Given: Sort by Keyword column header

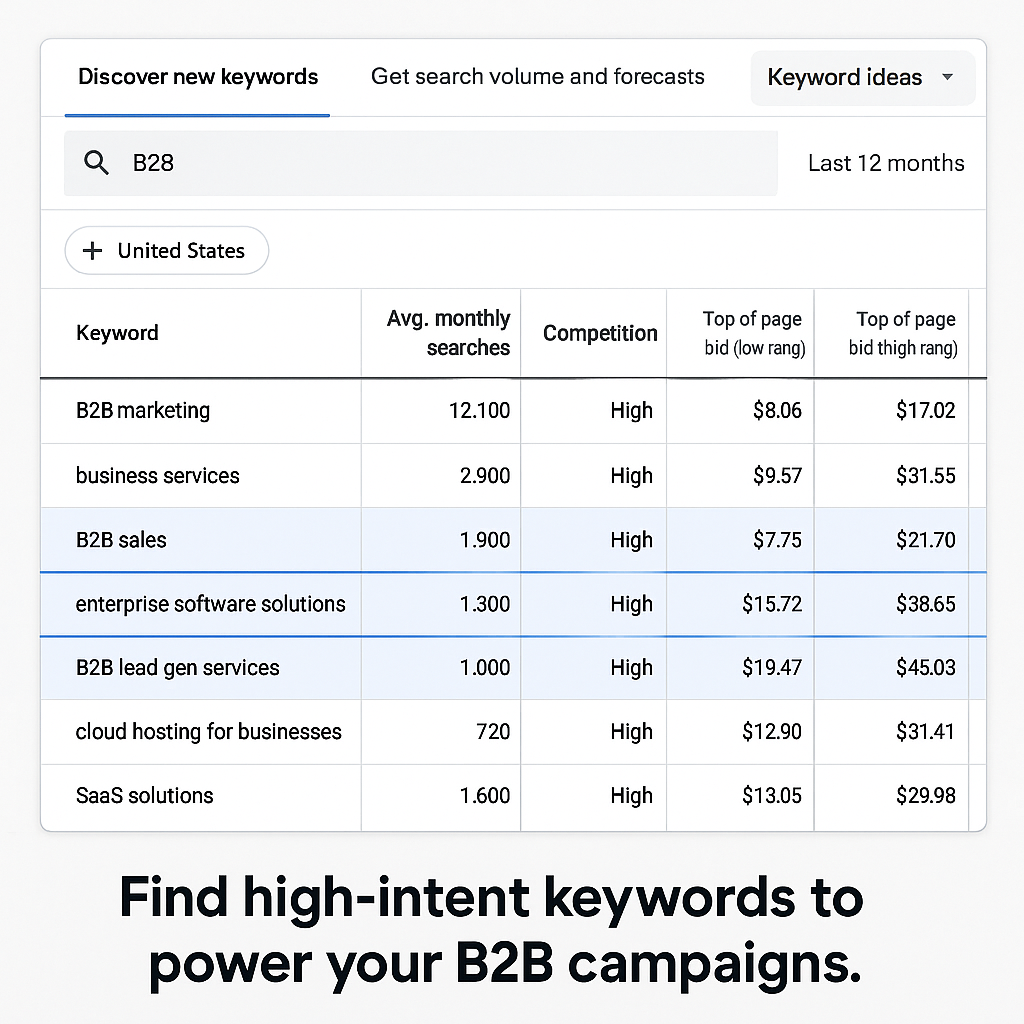Looking at the screenshot, I should click(117, 333).
